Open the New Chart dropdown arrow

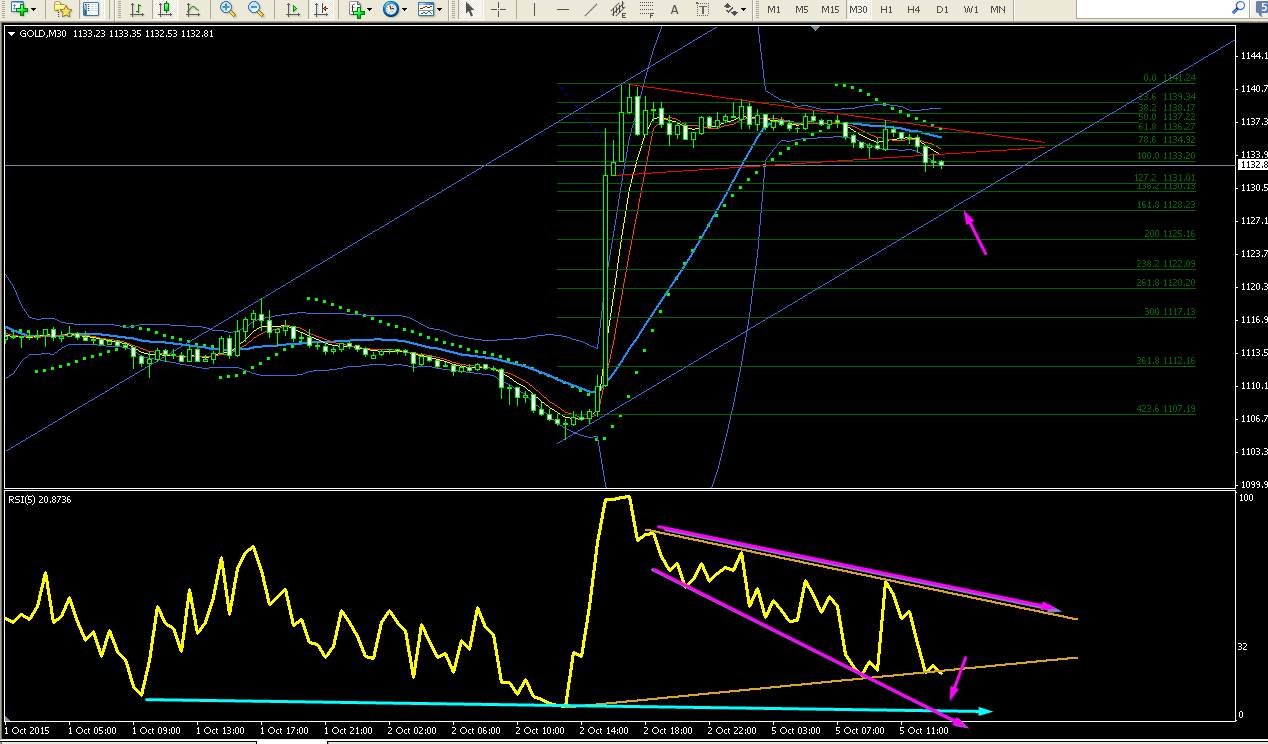35,10
